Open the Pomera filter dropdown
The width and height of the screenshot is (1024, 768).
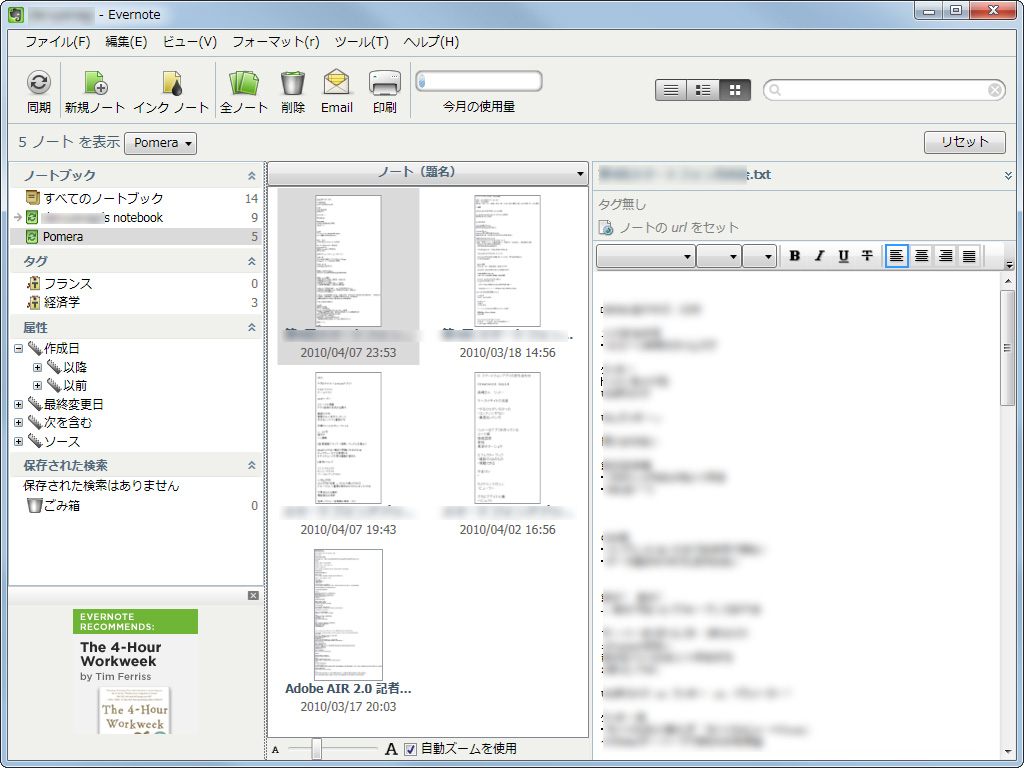[x=160, y=143]
